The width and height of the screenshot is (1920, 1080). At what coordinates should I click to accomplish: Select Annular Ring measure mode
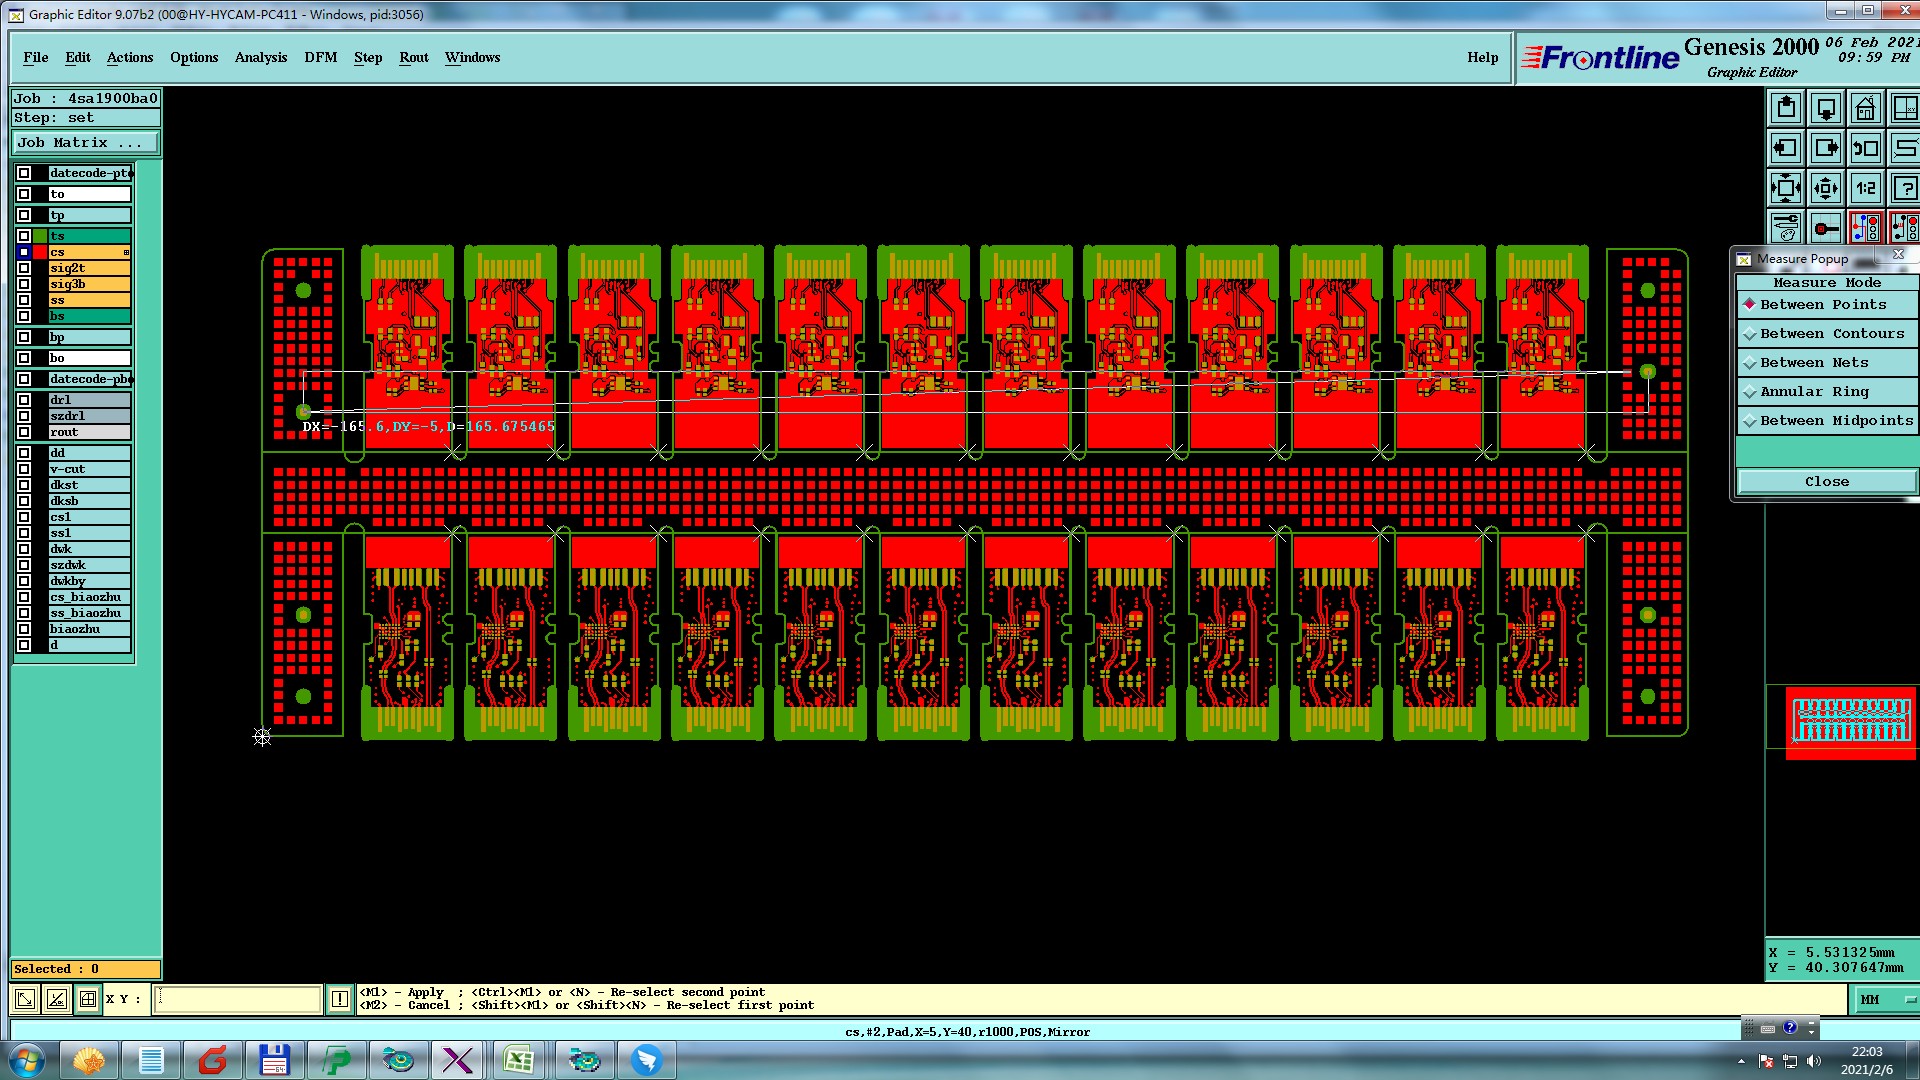tap(1814, 392)
